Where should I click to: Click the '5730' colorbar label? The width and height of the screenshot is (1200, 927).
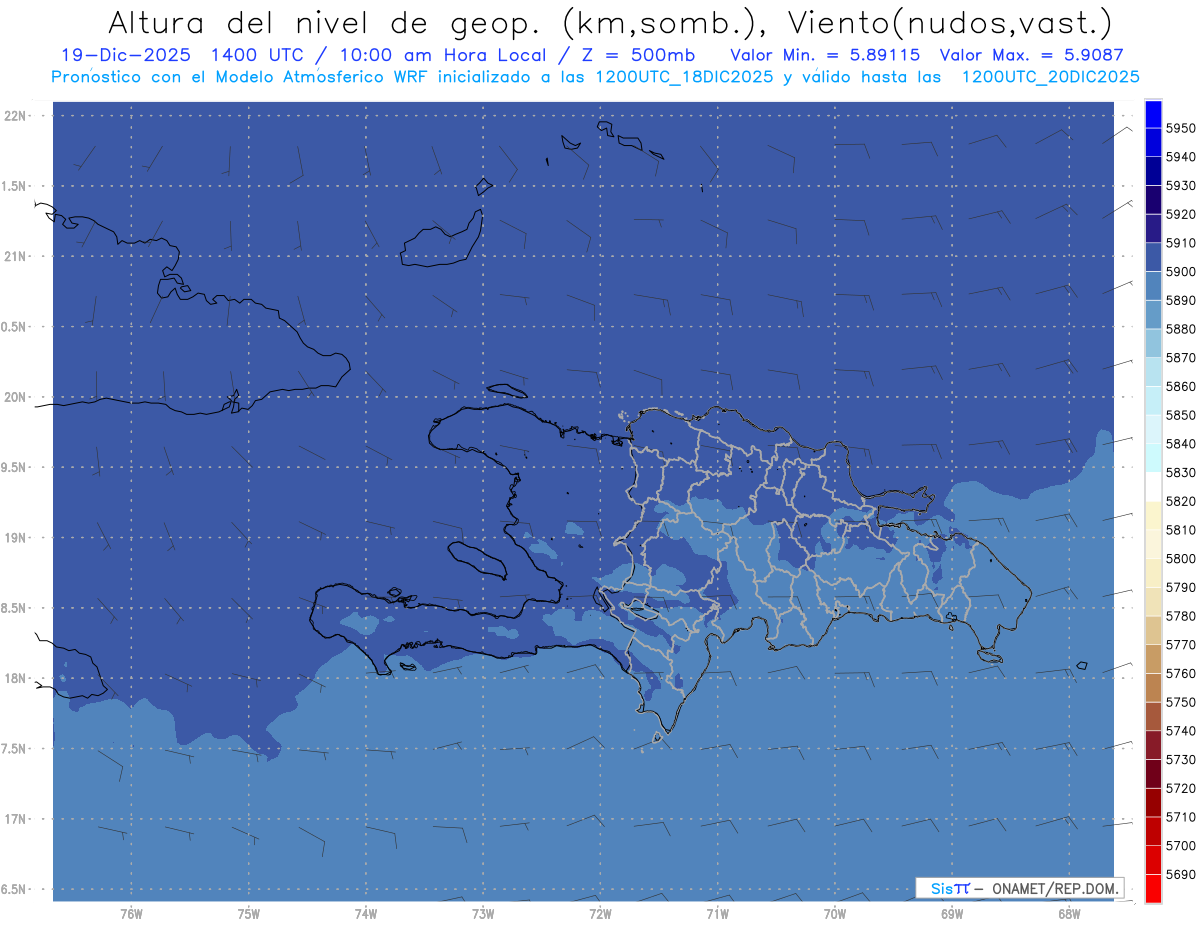(x=1181, y=759)
